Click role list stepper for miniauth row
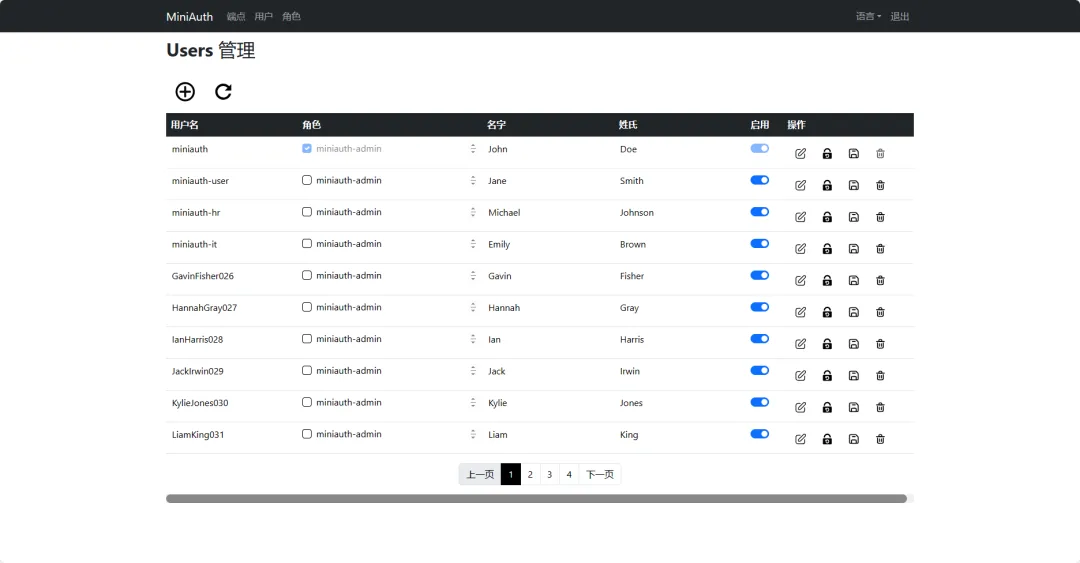This screenshot has width=1080, height=563. pos(473,149)
